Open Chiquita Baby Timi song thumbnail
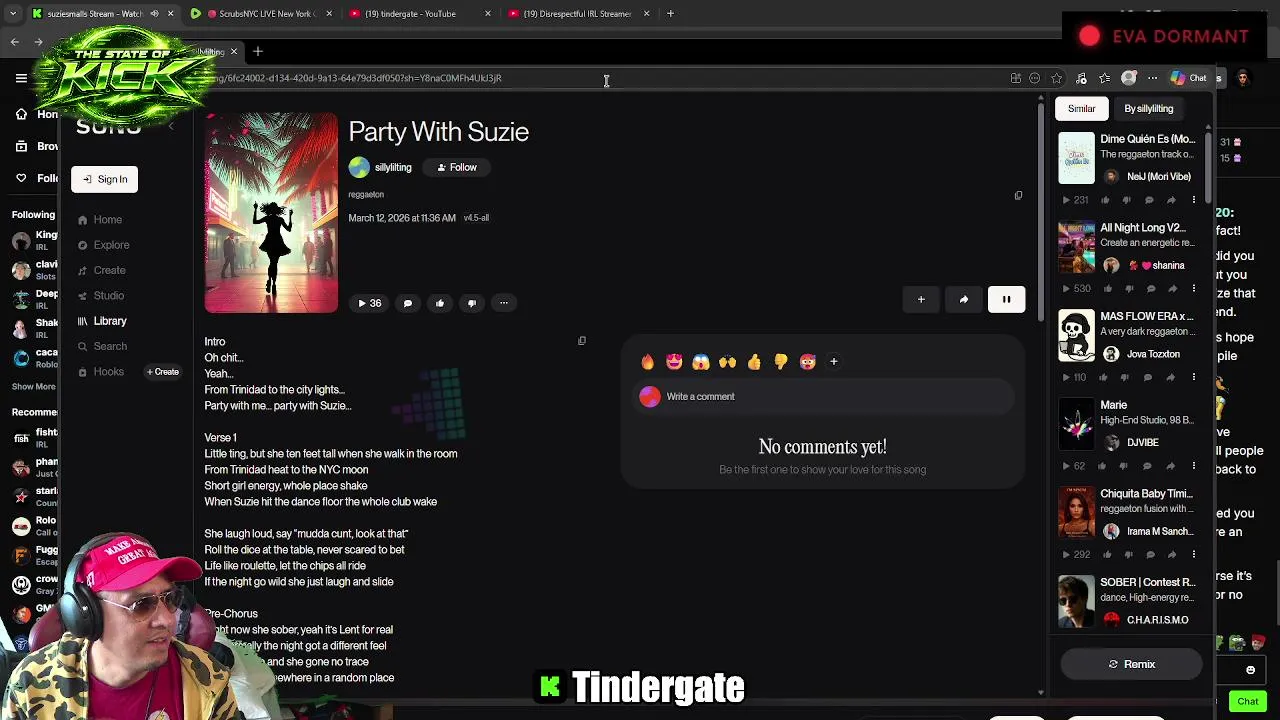Screen dimensions: 1280x720 (1077, 512)
